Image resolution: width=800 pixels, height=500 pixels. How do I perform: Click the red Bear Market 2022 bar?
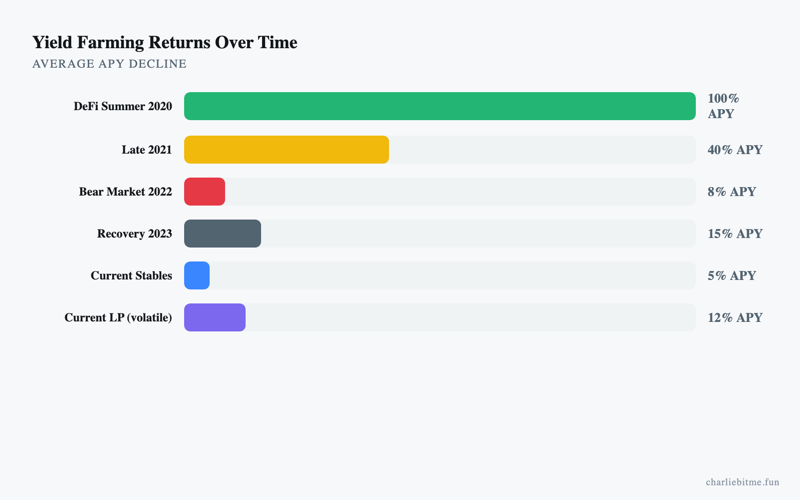[x=205, y=191]
